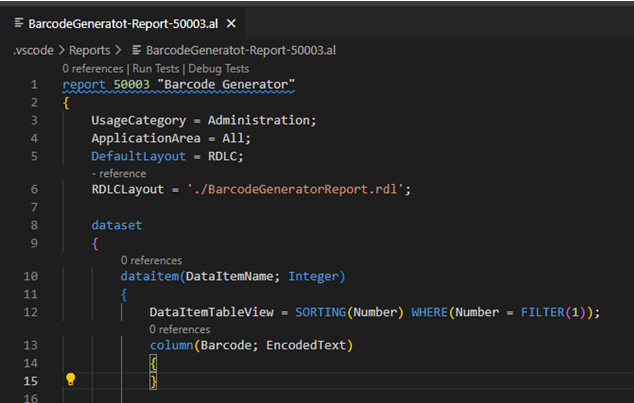
Task: Click '0 references' code lens above column line
Action: pos(180,329)
